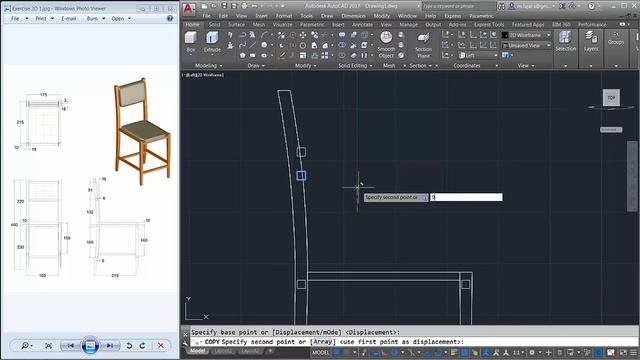Image resolution: width=640 pixels, height=360 pixels.
Task: Open the Dimension menu in AutoCAD
Action: (x=353, y=16)
